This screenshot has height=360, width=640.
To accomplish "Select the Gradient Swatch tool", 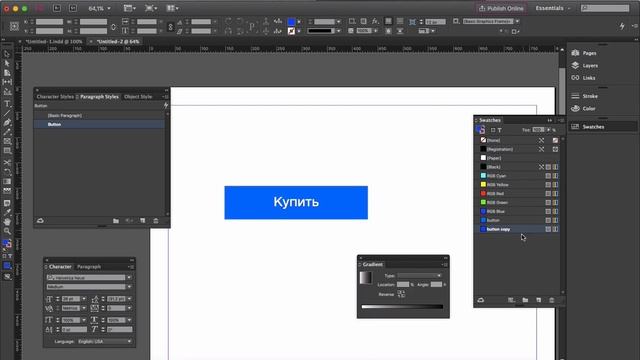I will pos(7,181).
